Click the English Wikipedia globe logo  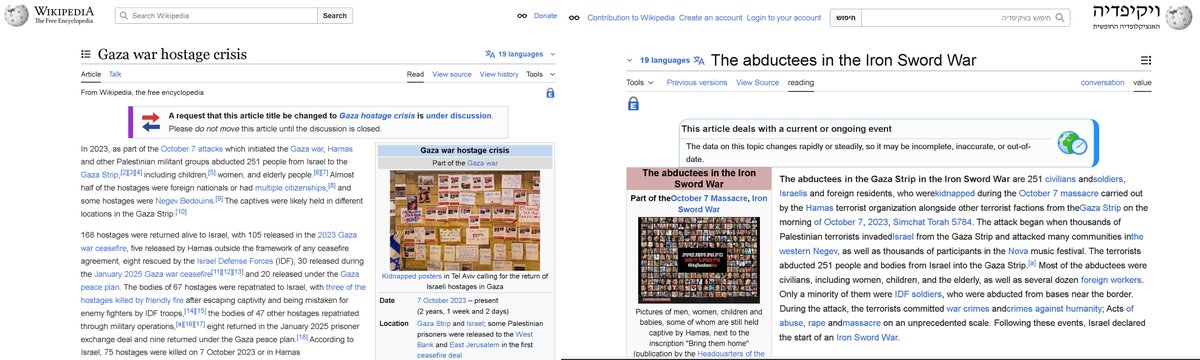click(15, 16)
